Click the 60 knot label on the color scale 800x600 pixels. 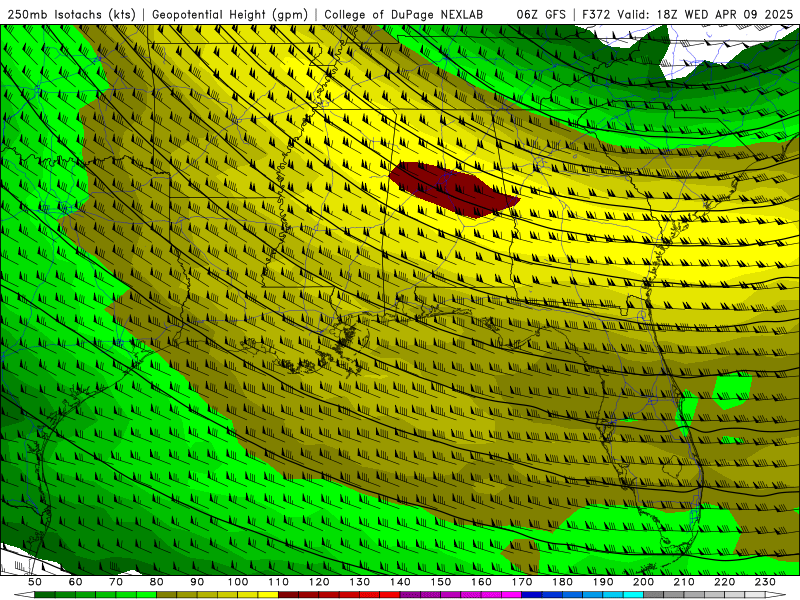pos(75,582)
